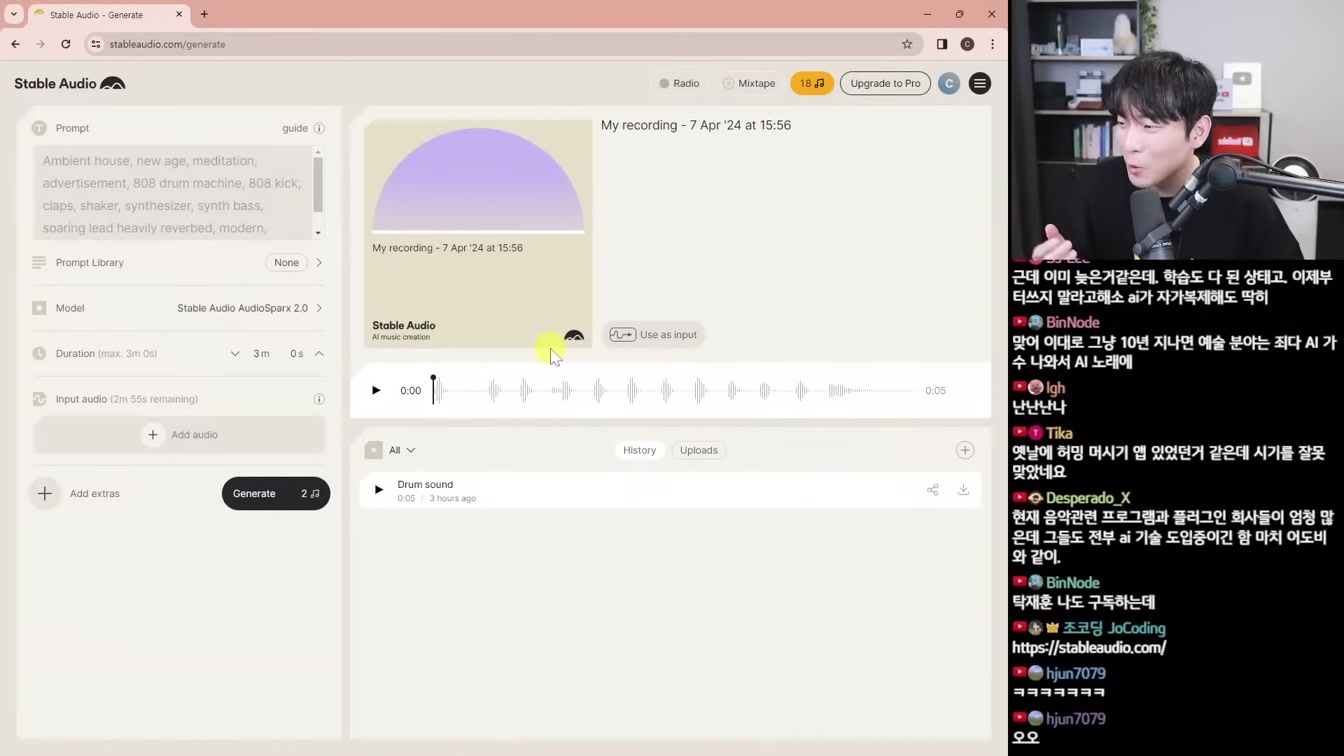Click the Generate button
The height and width of the screenshot is (756, 1344).
[276, 494]
